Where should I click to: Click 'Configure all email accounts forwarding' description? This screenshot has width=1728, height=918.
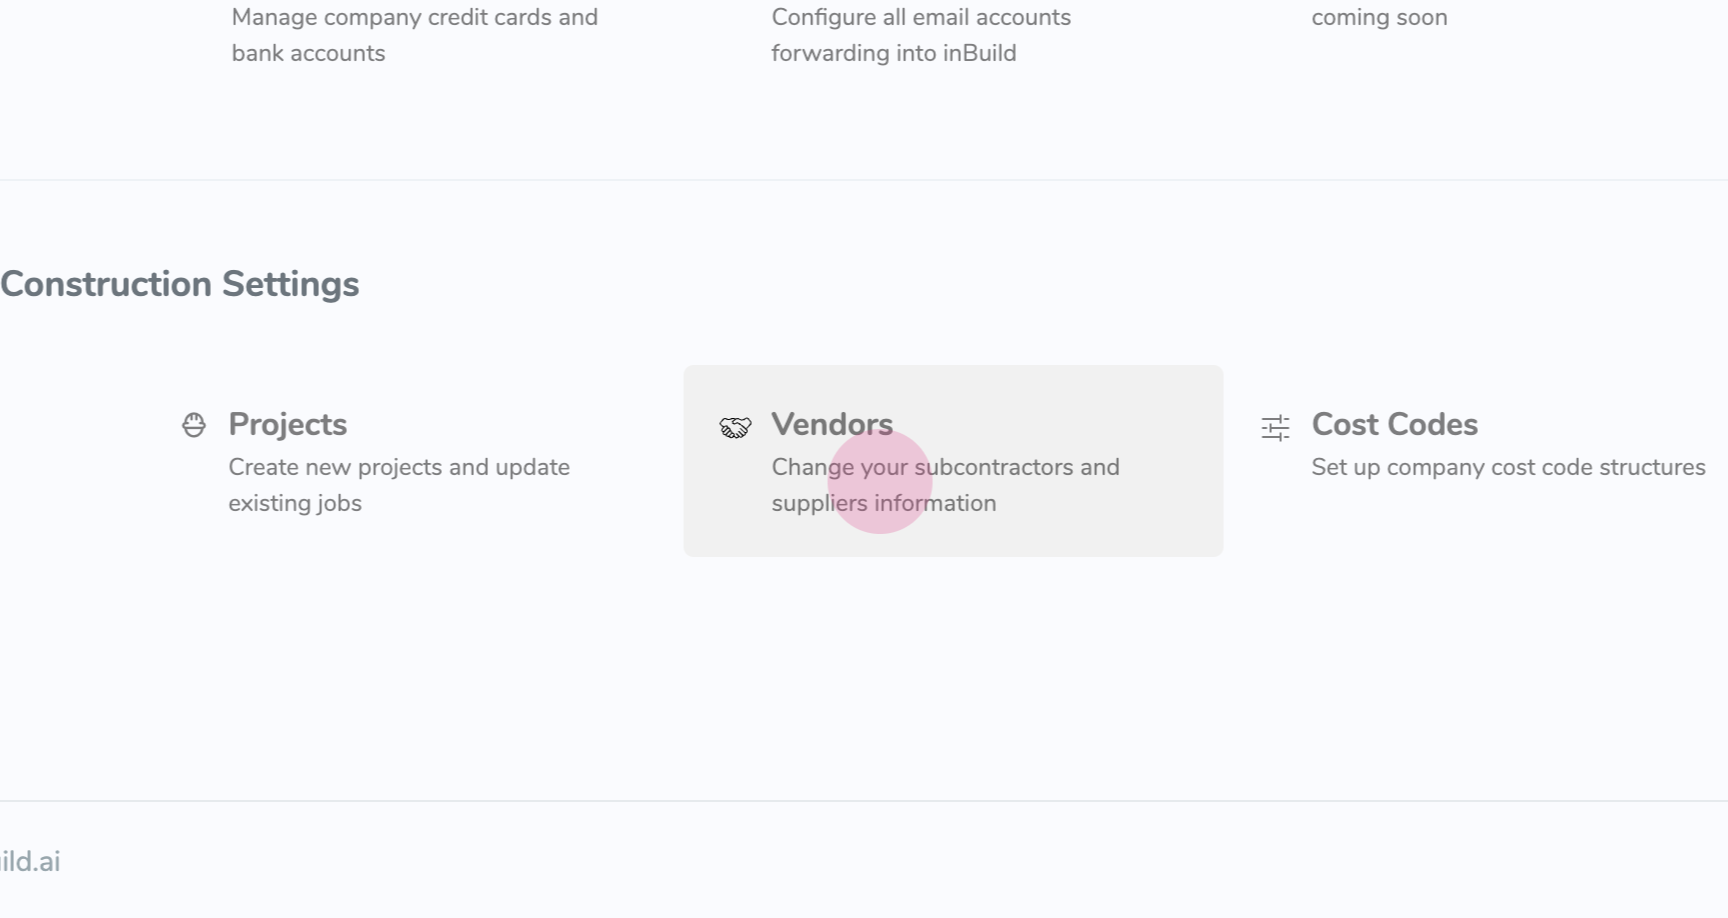(x=920, y=35)
